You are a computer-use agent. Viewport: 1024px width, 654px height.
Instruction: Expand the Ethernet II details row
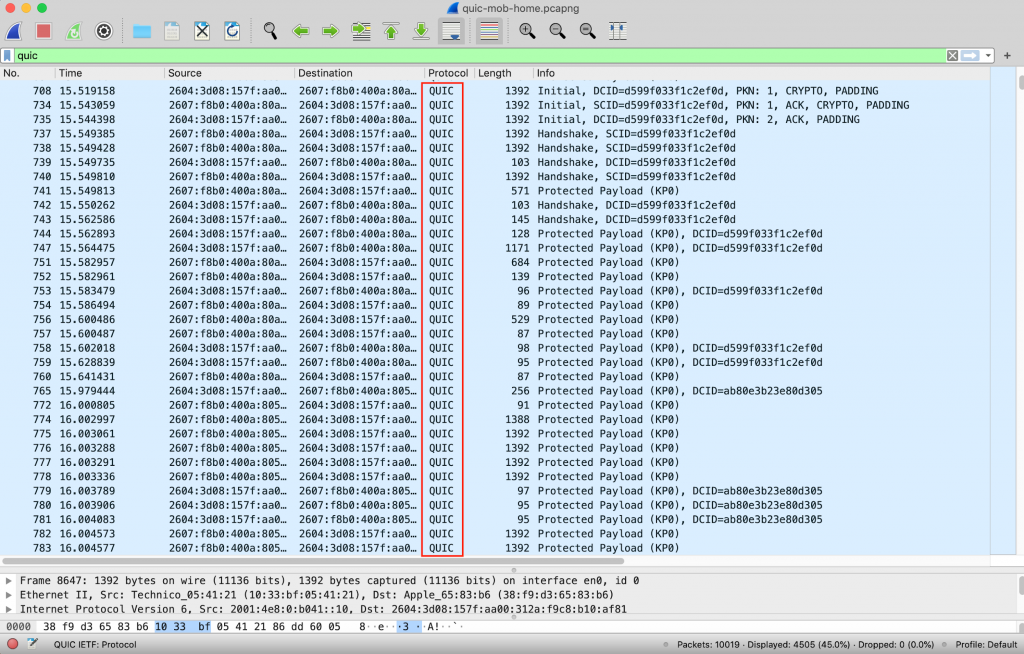9,594
